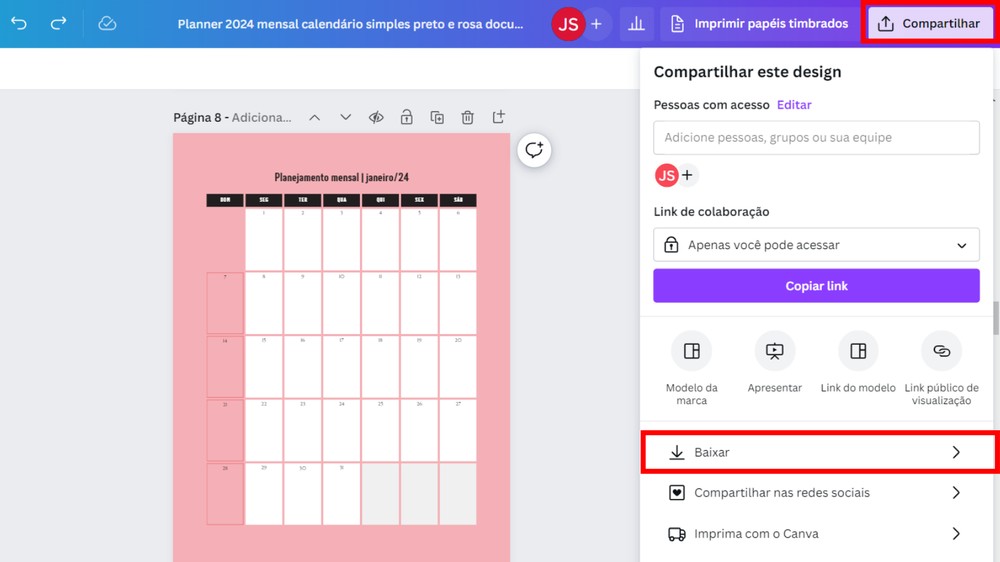Screen dimensions: 1000x562
Task: Delete page 8 with the trash icon
Action: point(467,117)
